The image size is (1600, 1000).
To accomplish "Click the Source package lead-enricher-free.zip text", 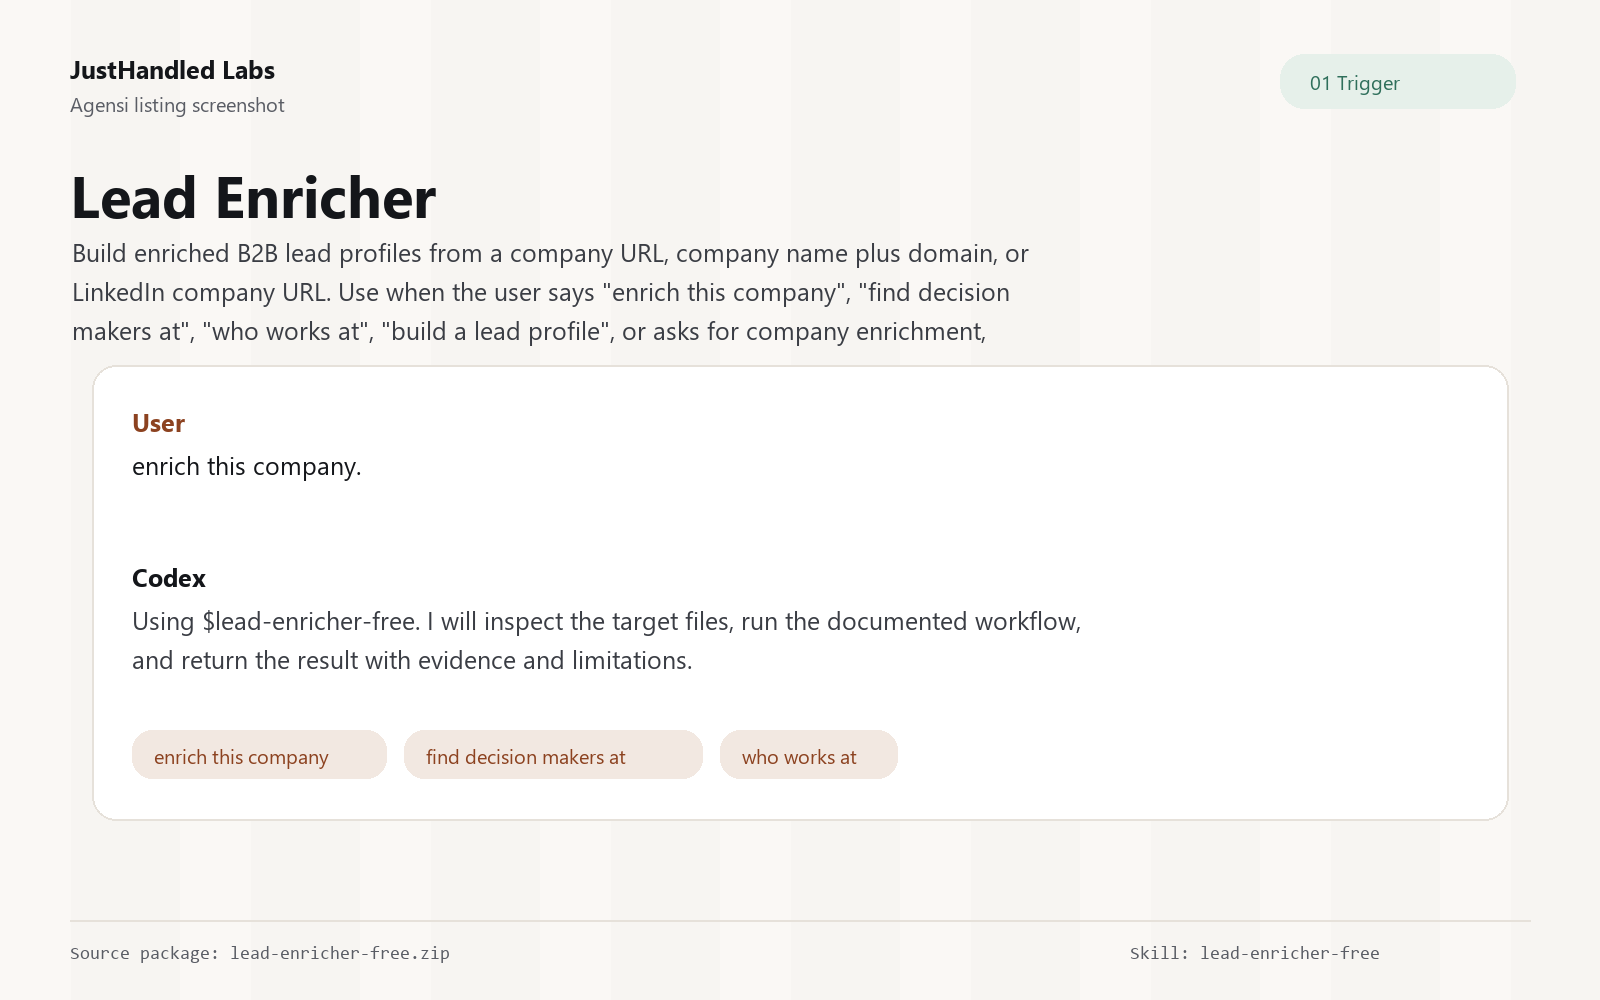I will pyautogui.click(x=260, y=953).
